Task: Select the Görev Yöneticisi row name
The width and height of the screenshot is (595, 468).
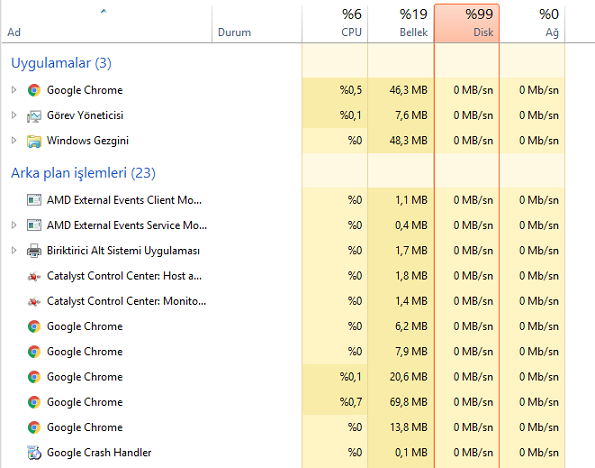Action: 85,115
